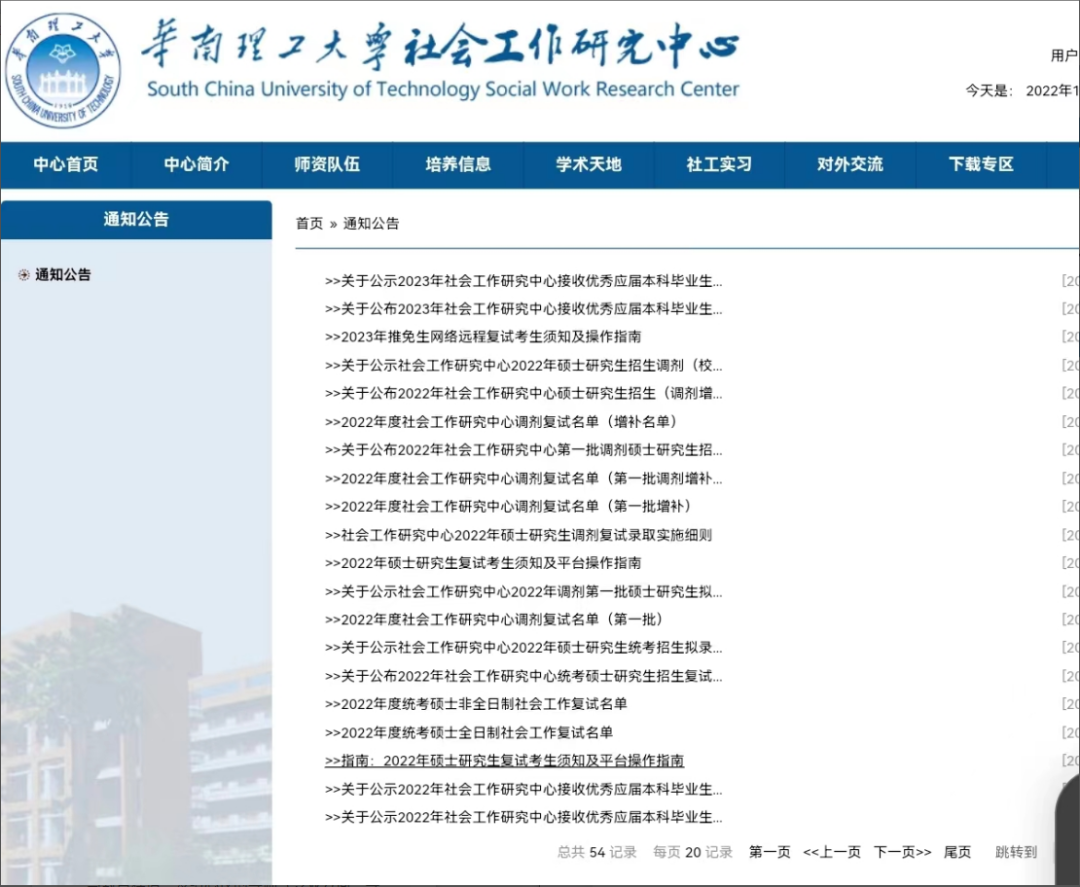Screen dimensions: 1080x887
Task: Click the bullet icon beside sidebar 通知公告
Action: 24,275
